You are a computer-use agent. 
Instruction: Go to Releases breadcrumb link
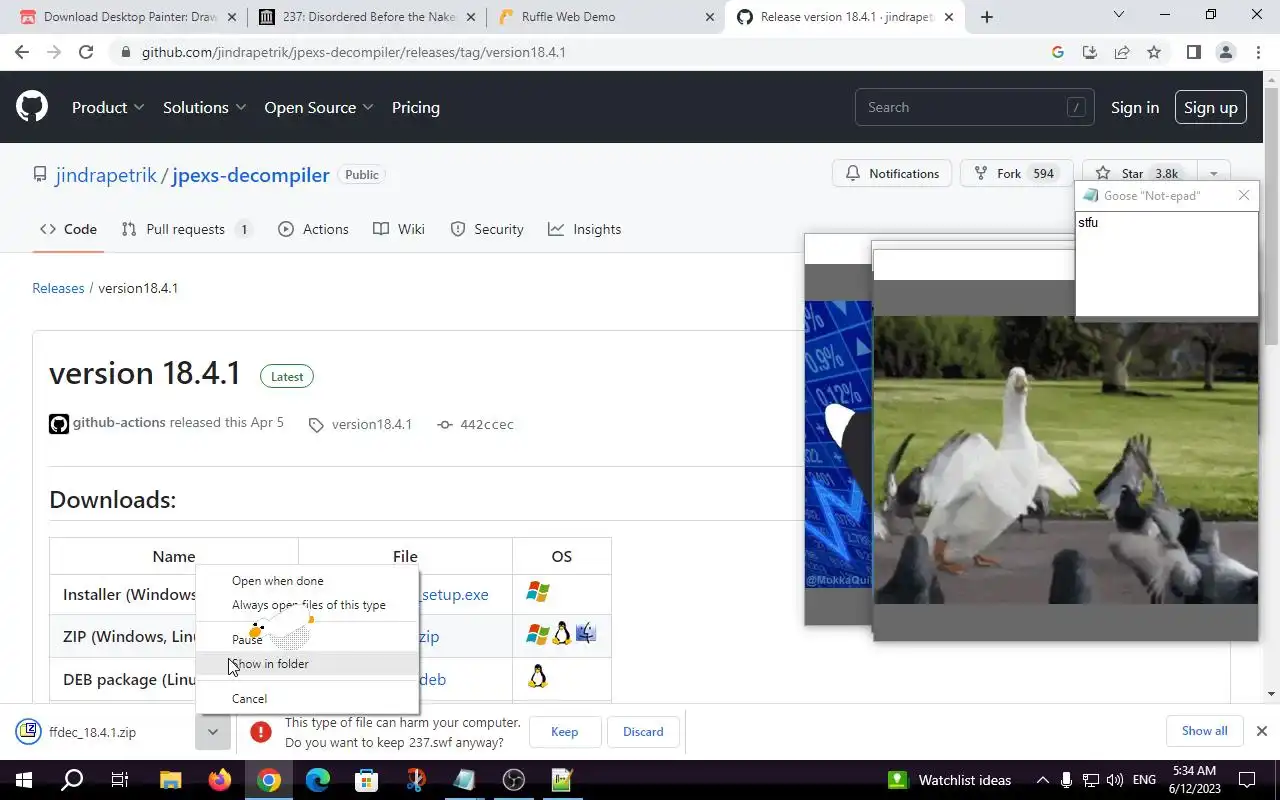tap(58, 288)
